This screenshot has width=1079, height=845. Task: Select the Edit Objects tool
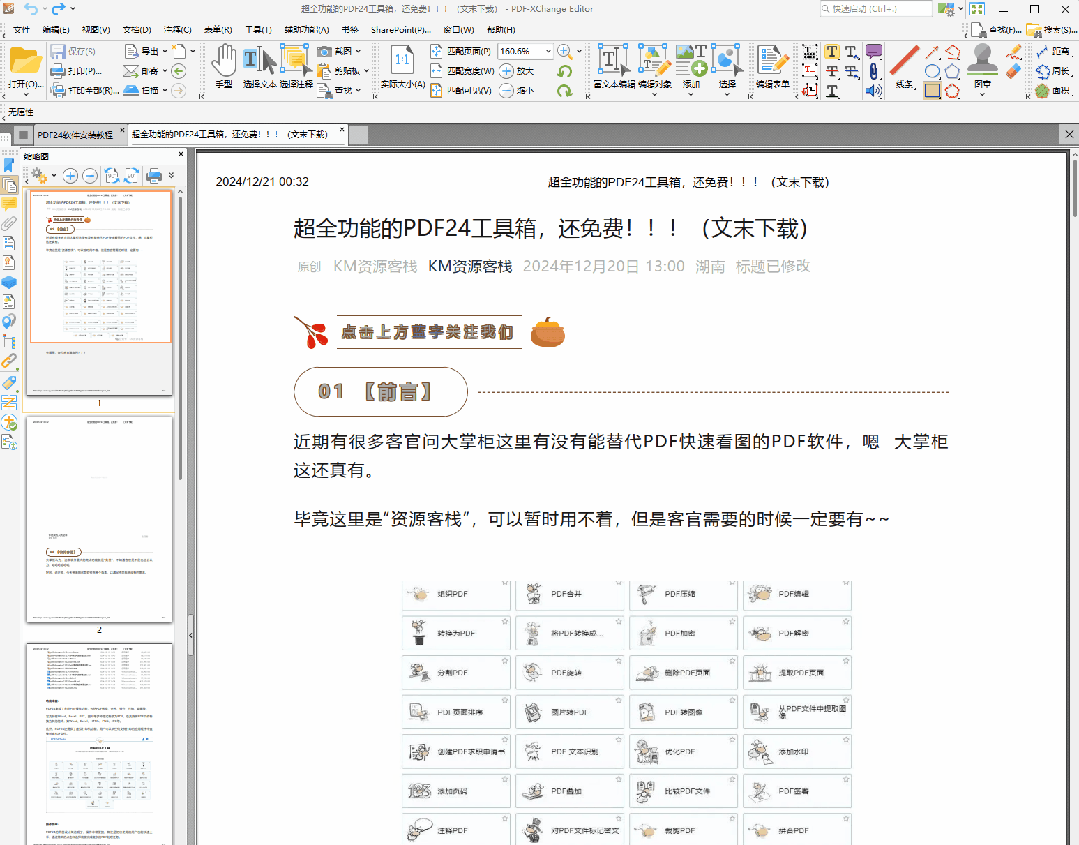(x=654, y=67)
